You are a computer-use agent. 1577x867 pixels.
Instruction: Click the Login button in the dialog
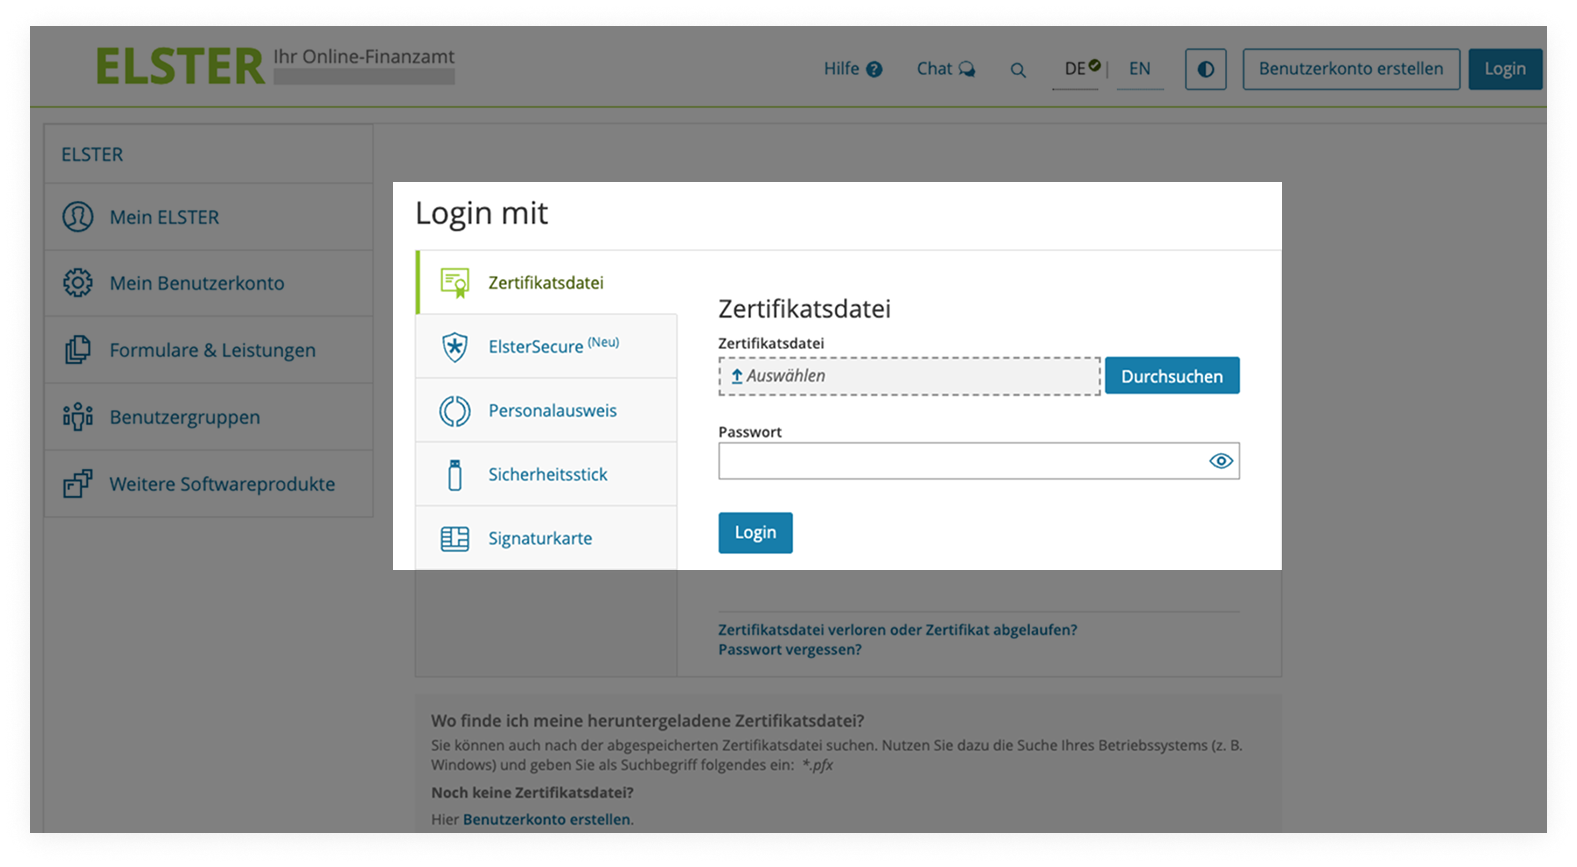pyautogui.click(x=755, y=533)
